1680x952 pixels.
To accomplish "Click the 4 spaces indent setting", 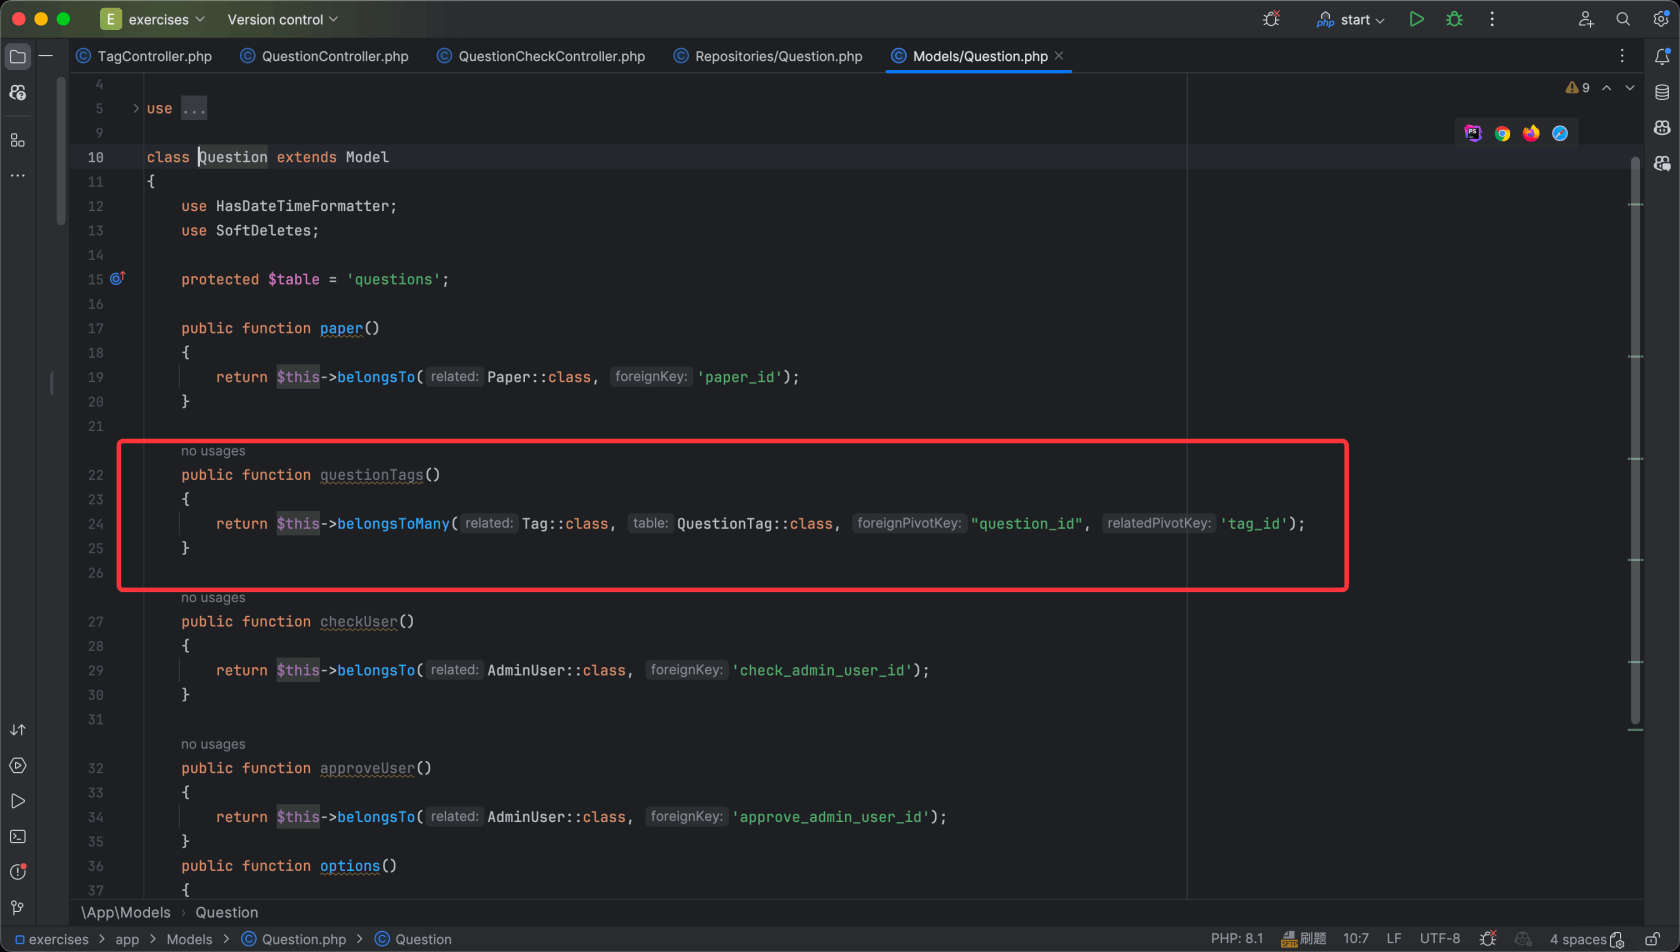I will 1578,939.
